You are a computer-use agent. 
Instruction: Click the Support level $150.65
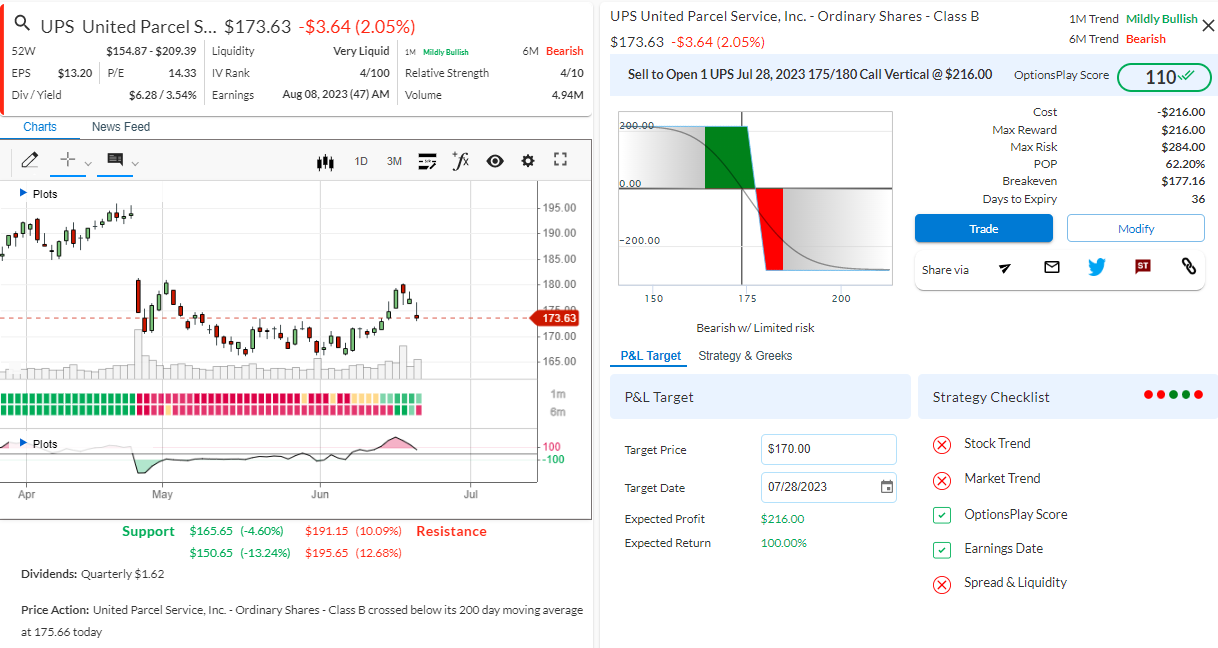click(x=211, y=553)
